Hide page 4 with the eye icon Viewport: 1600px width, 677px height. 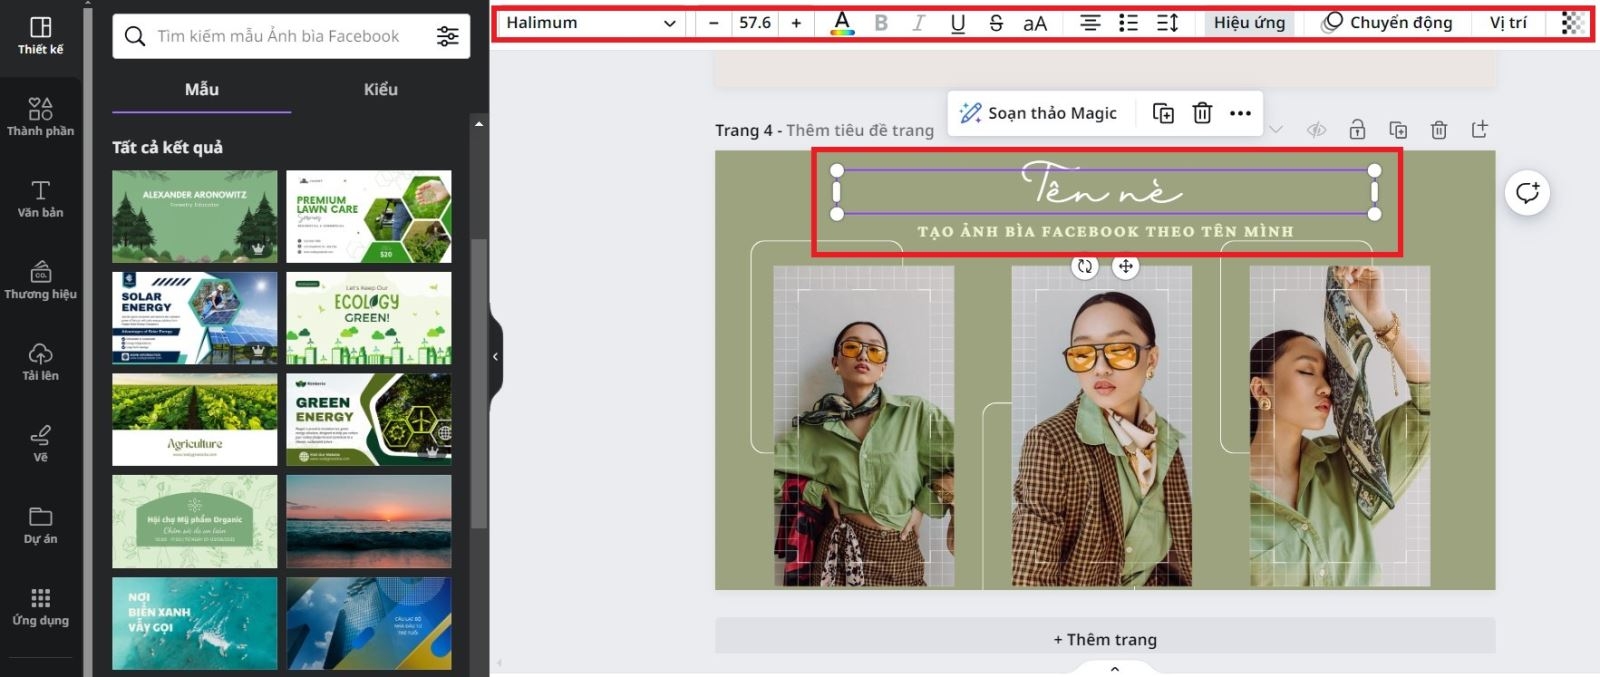tap(1316, 129)
